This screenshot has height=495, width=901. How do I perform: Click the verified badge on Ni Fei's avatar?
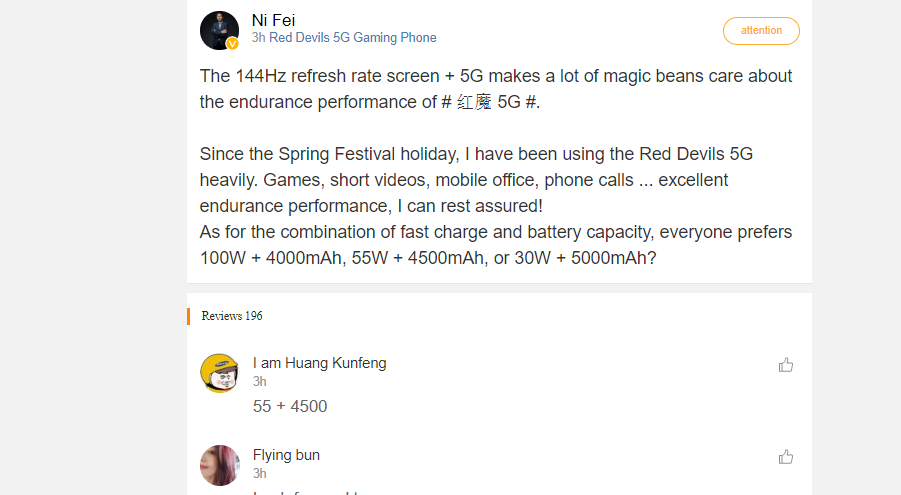pos(233,44)
